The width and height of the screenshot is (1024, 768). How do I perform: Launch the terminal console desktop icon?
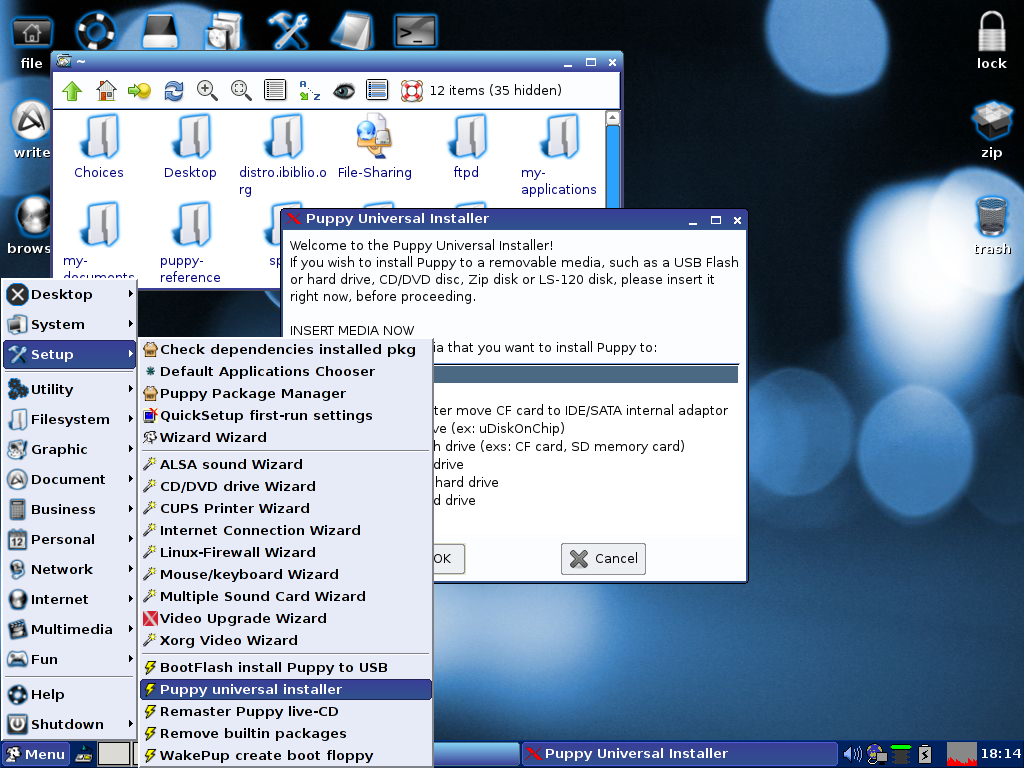click(415, 30)
